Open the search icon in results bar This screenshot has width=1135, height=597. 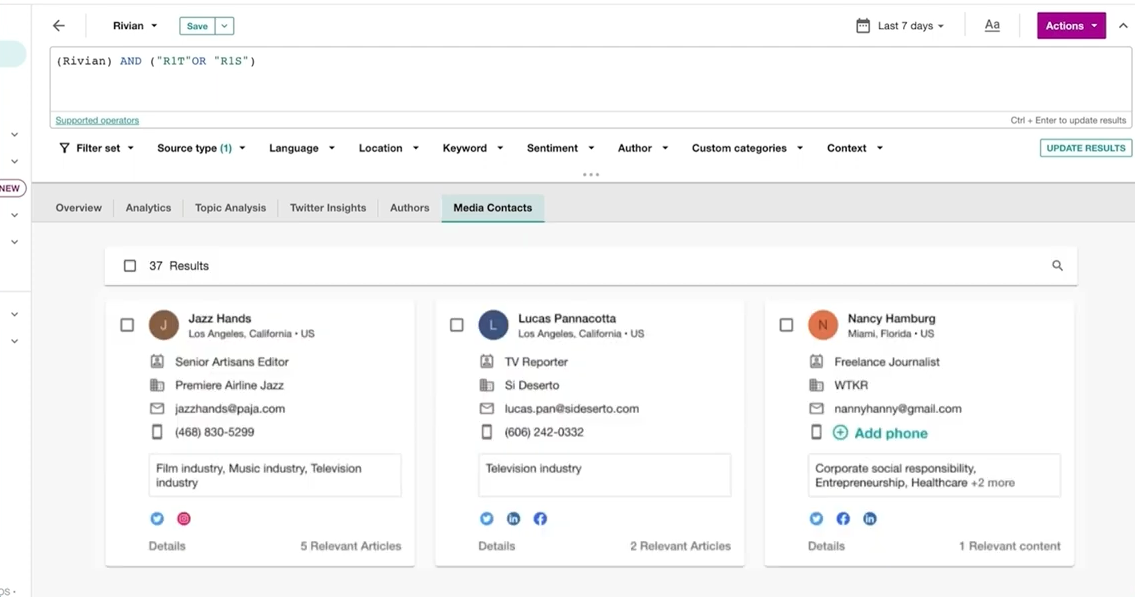1057,266
